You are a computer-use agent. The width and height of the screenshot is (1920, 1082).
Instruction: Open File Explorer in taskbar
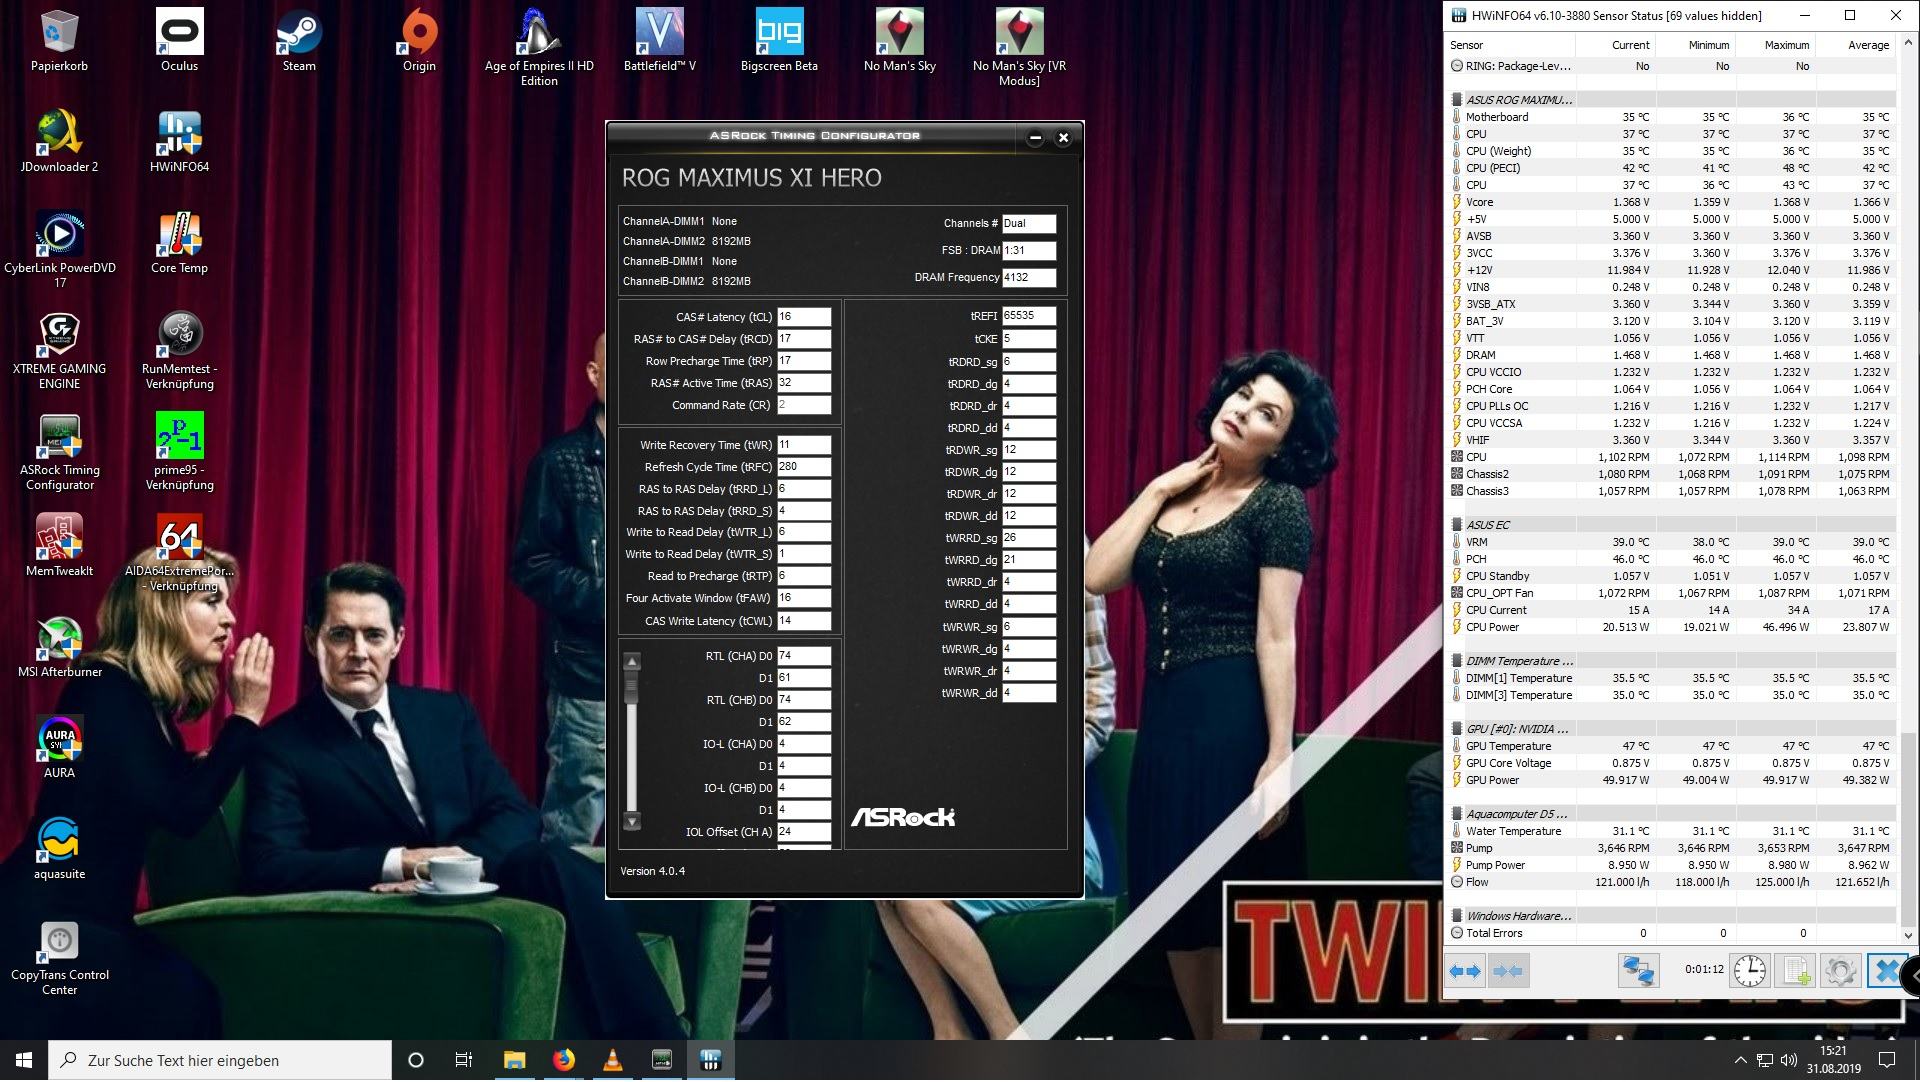514,1061
